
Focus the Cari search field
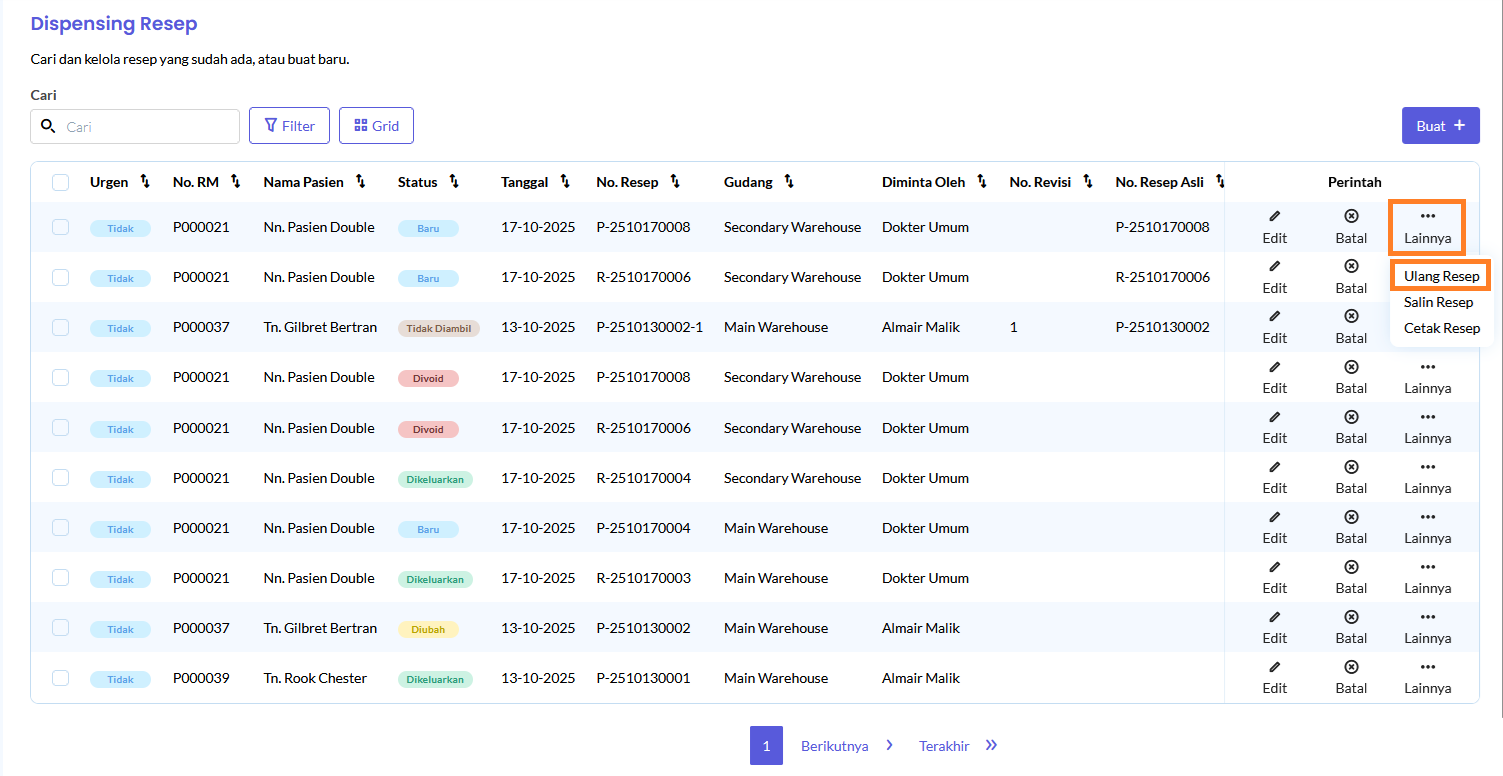point(135,127)
